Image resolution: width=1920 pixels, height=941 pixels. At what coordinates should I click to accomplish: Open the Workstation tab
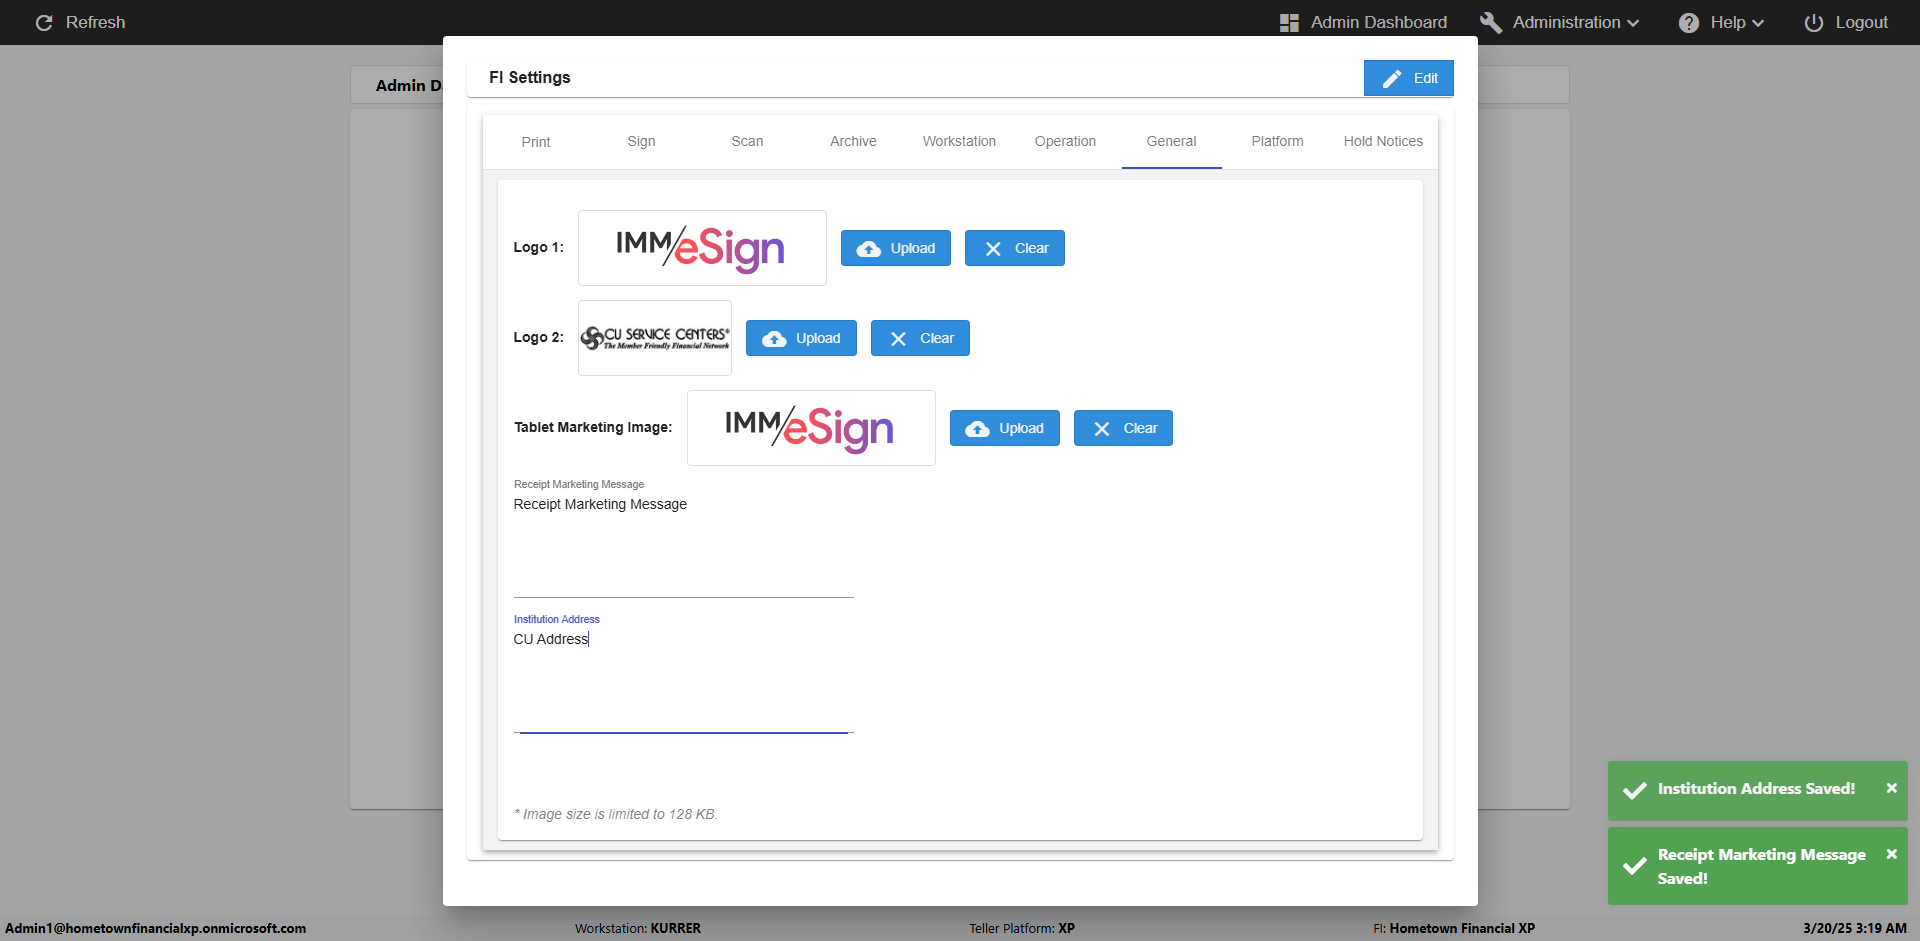(x=960, y=142)
